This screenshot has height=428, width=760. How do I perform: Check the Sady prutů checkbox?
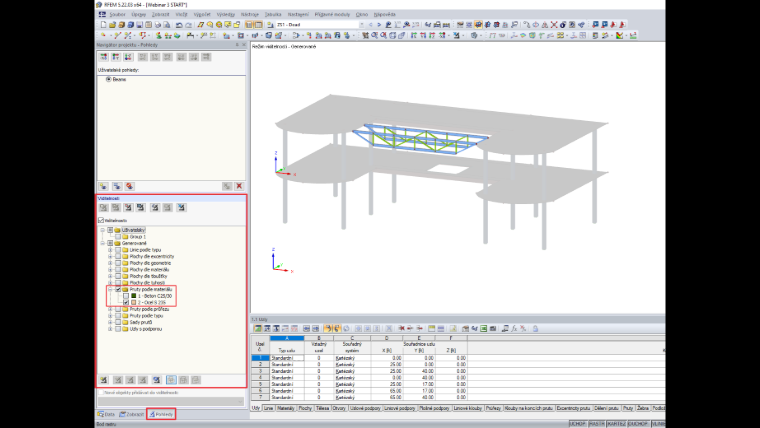[118, 322]
